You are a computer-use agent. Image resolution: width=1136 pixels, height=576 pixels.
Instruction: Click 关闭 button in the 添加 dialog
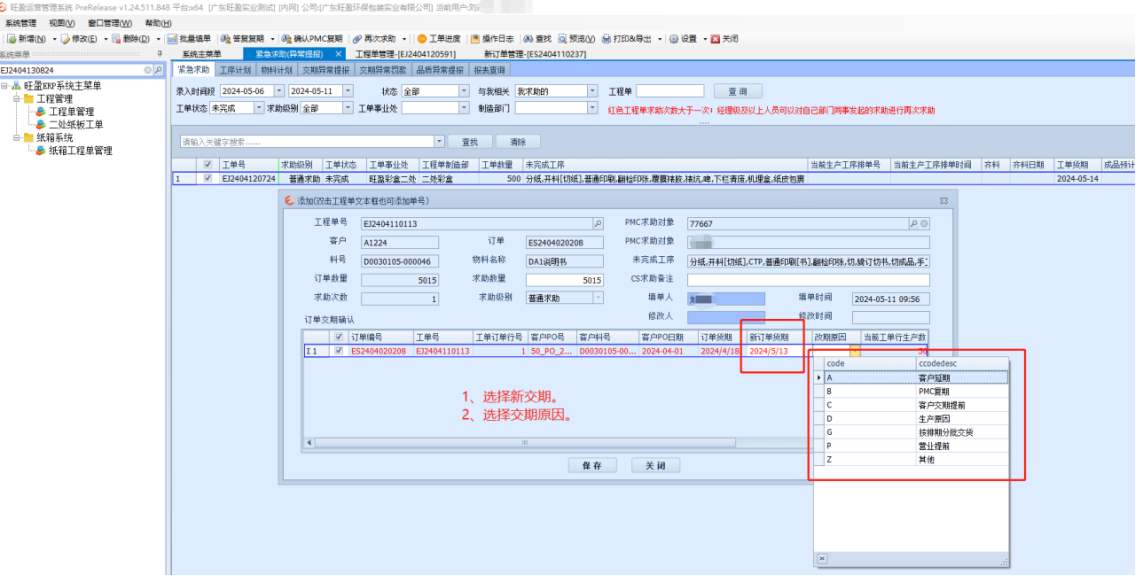[x=656, y=465]
